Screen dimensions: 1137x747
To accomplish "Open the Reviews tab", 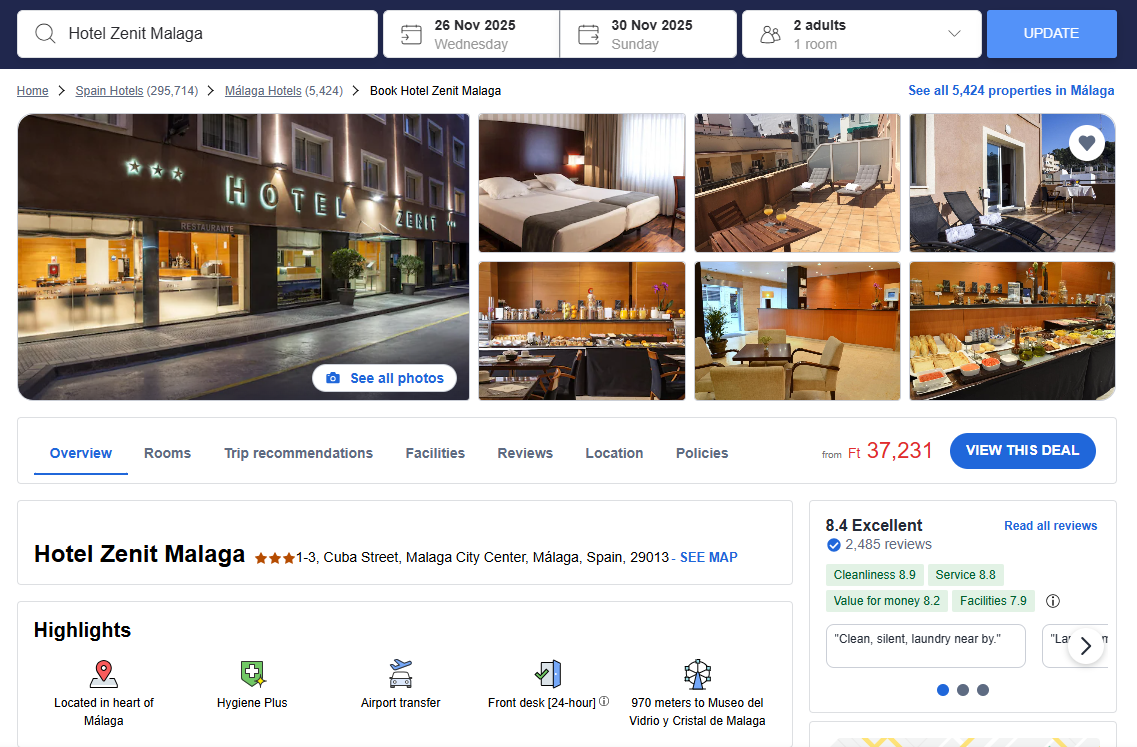I will (525, 453).
